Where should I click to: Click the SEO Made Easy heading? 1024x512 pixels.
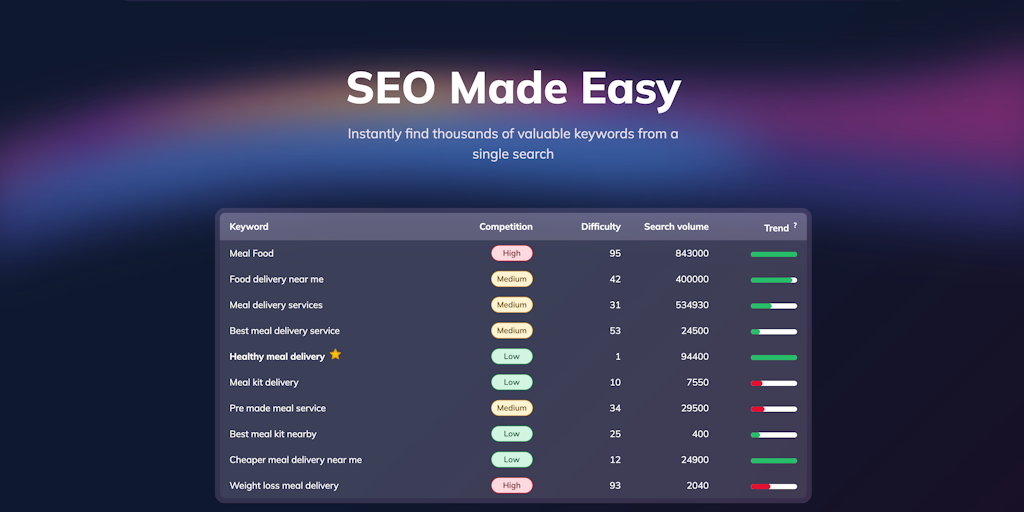[513, 89]
